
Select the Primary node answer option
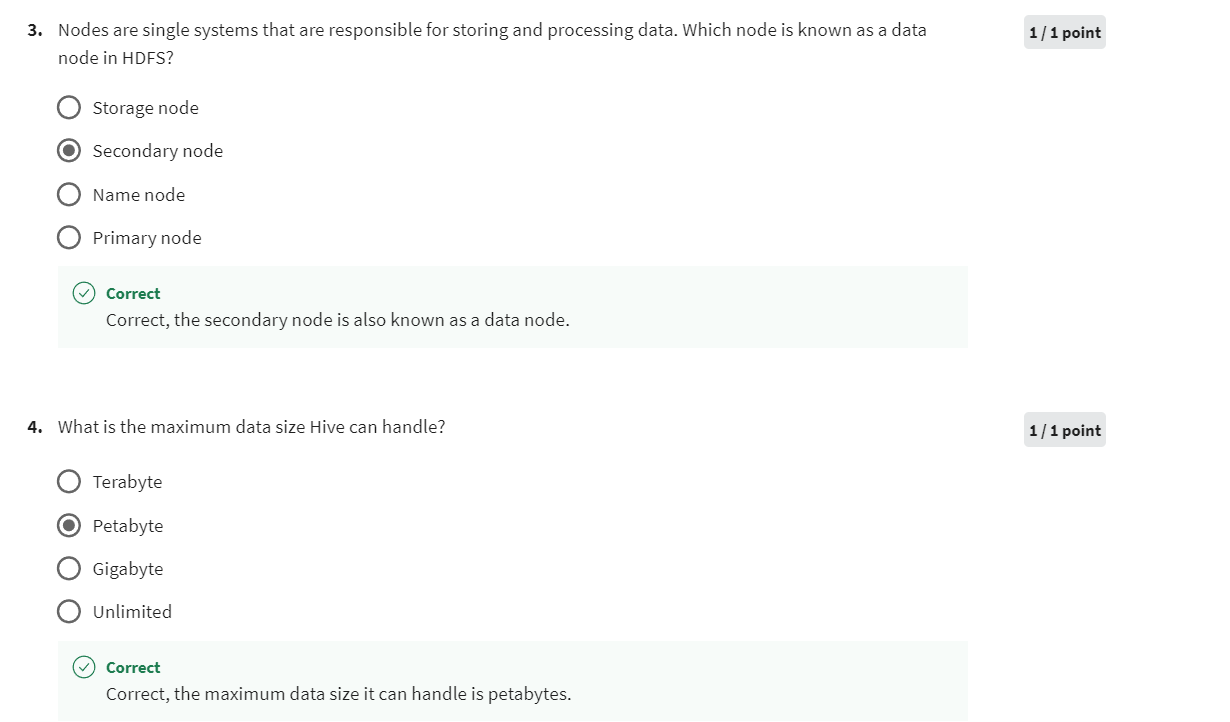146,237
